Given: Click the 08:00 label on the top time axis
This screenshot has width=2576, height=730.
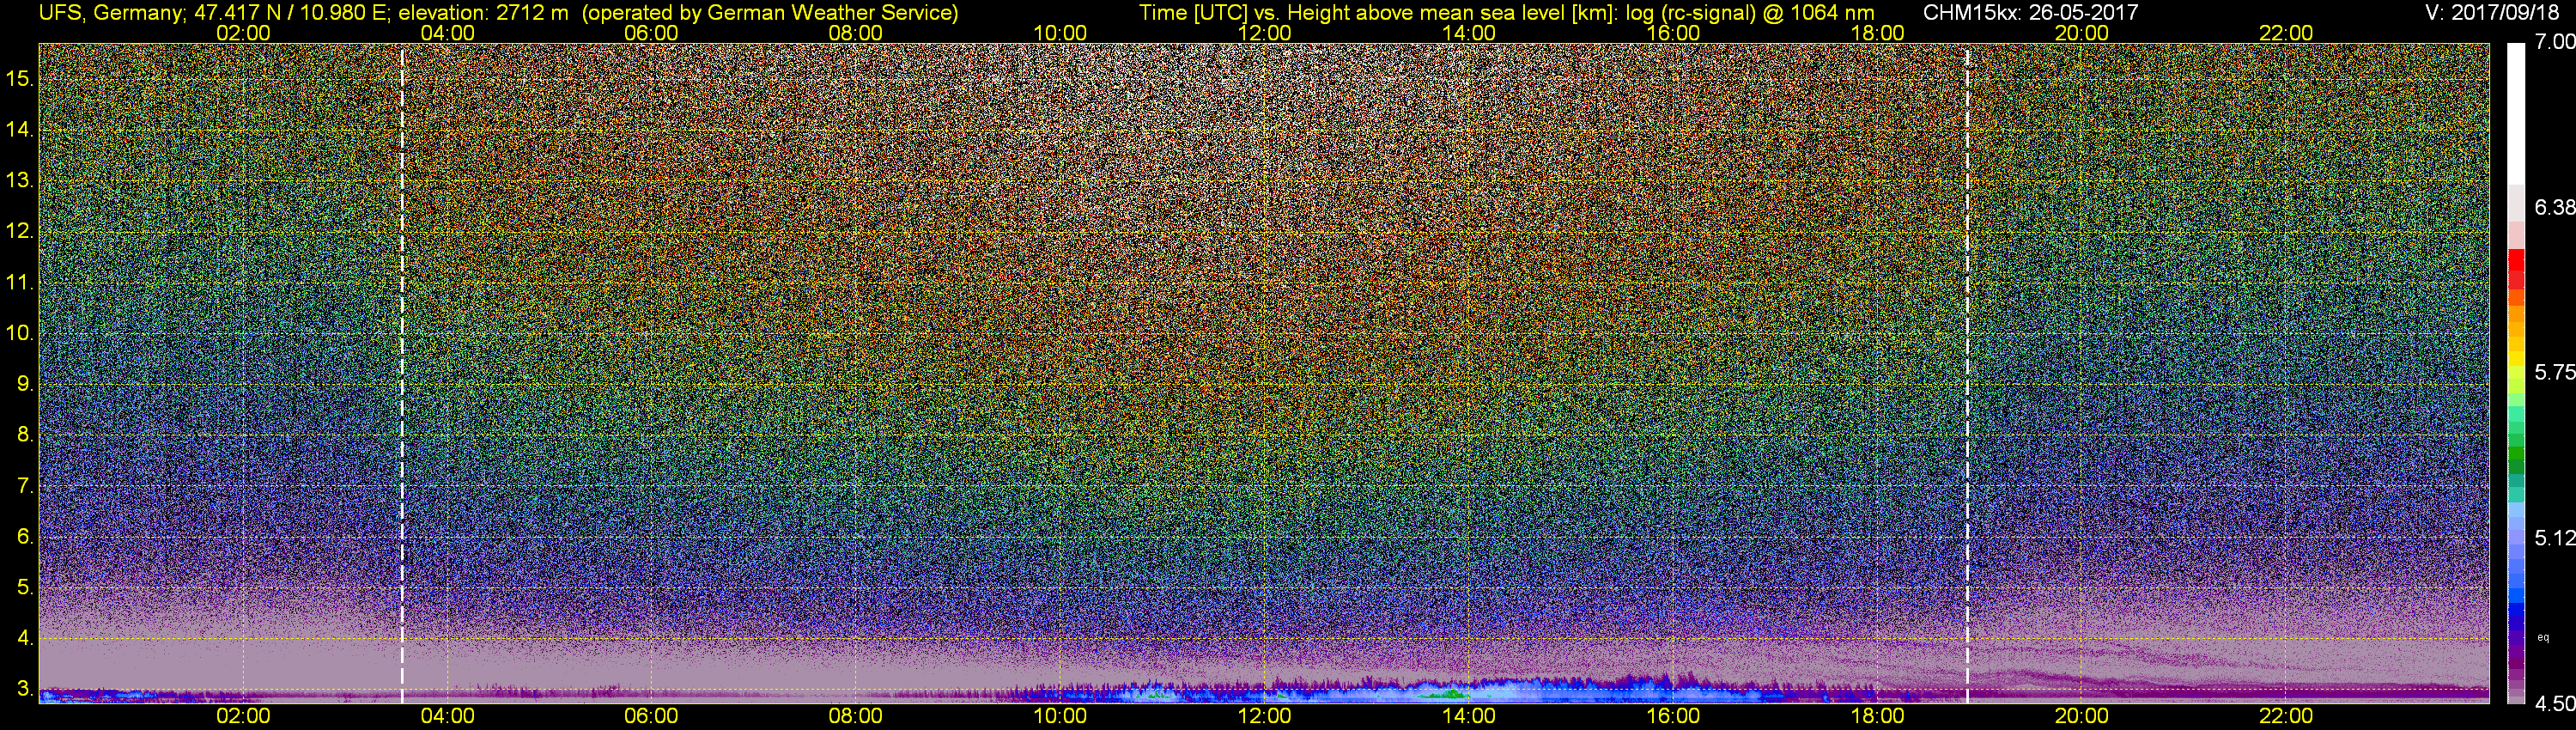Looking at the screenshot, I should pos(856,33).
